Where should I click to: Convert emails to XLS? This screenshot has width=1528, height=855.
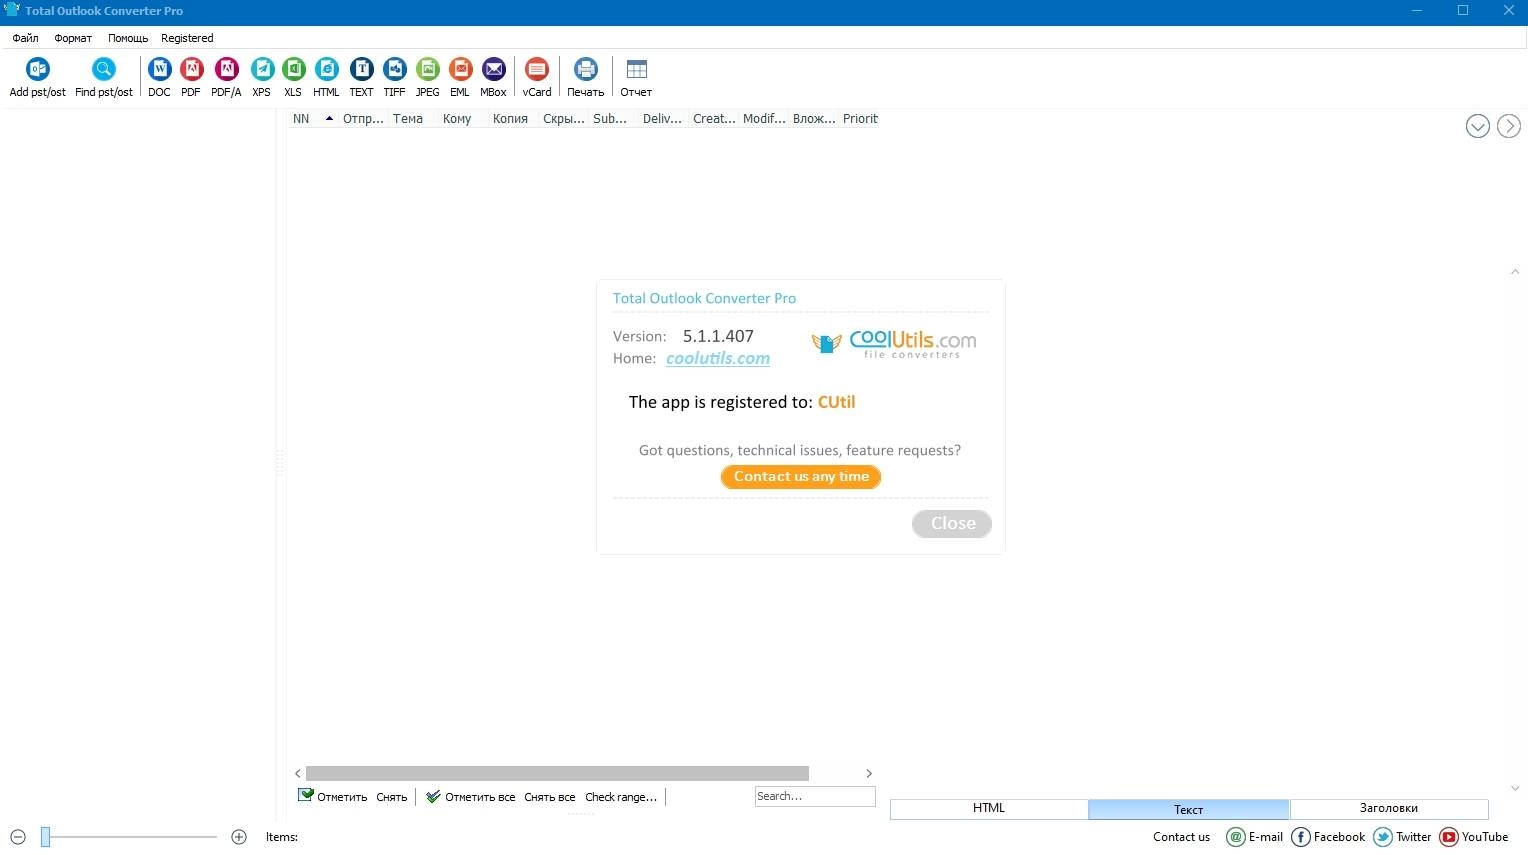coord(293,77)
